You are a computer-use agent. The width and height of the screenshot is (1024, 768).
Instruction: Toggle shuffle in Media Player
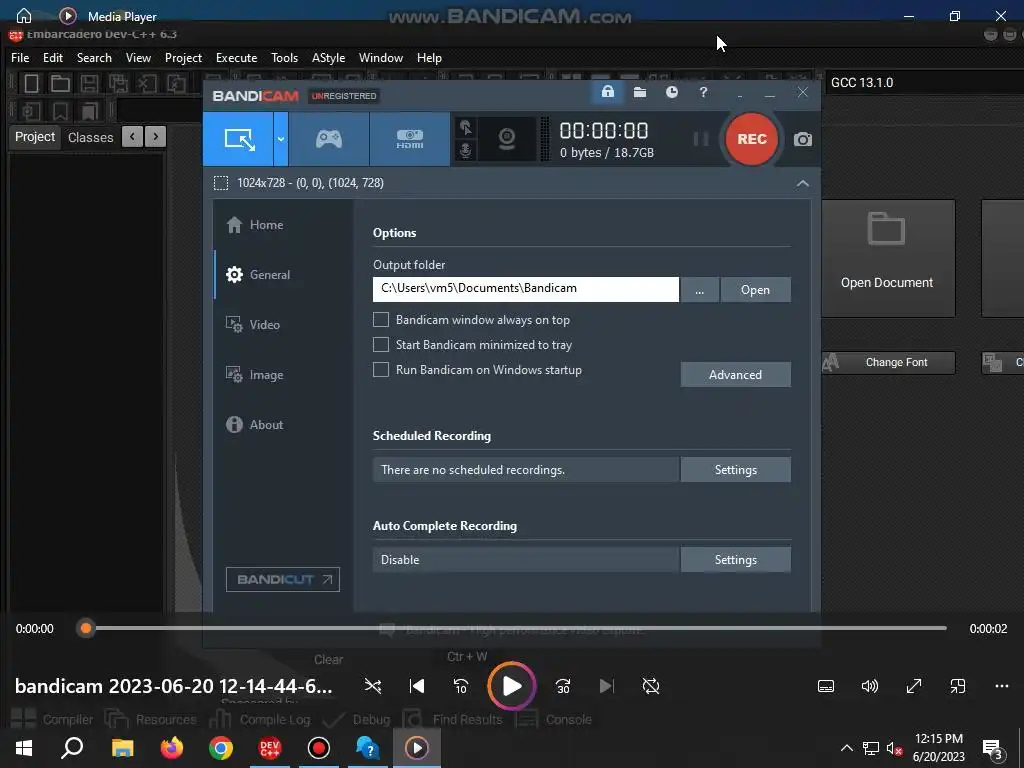pyautogui.click(x=373, y=686)
